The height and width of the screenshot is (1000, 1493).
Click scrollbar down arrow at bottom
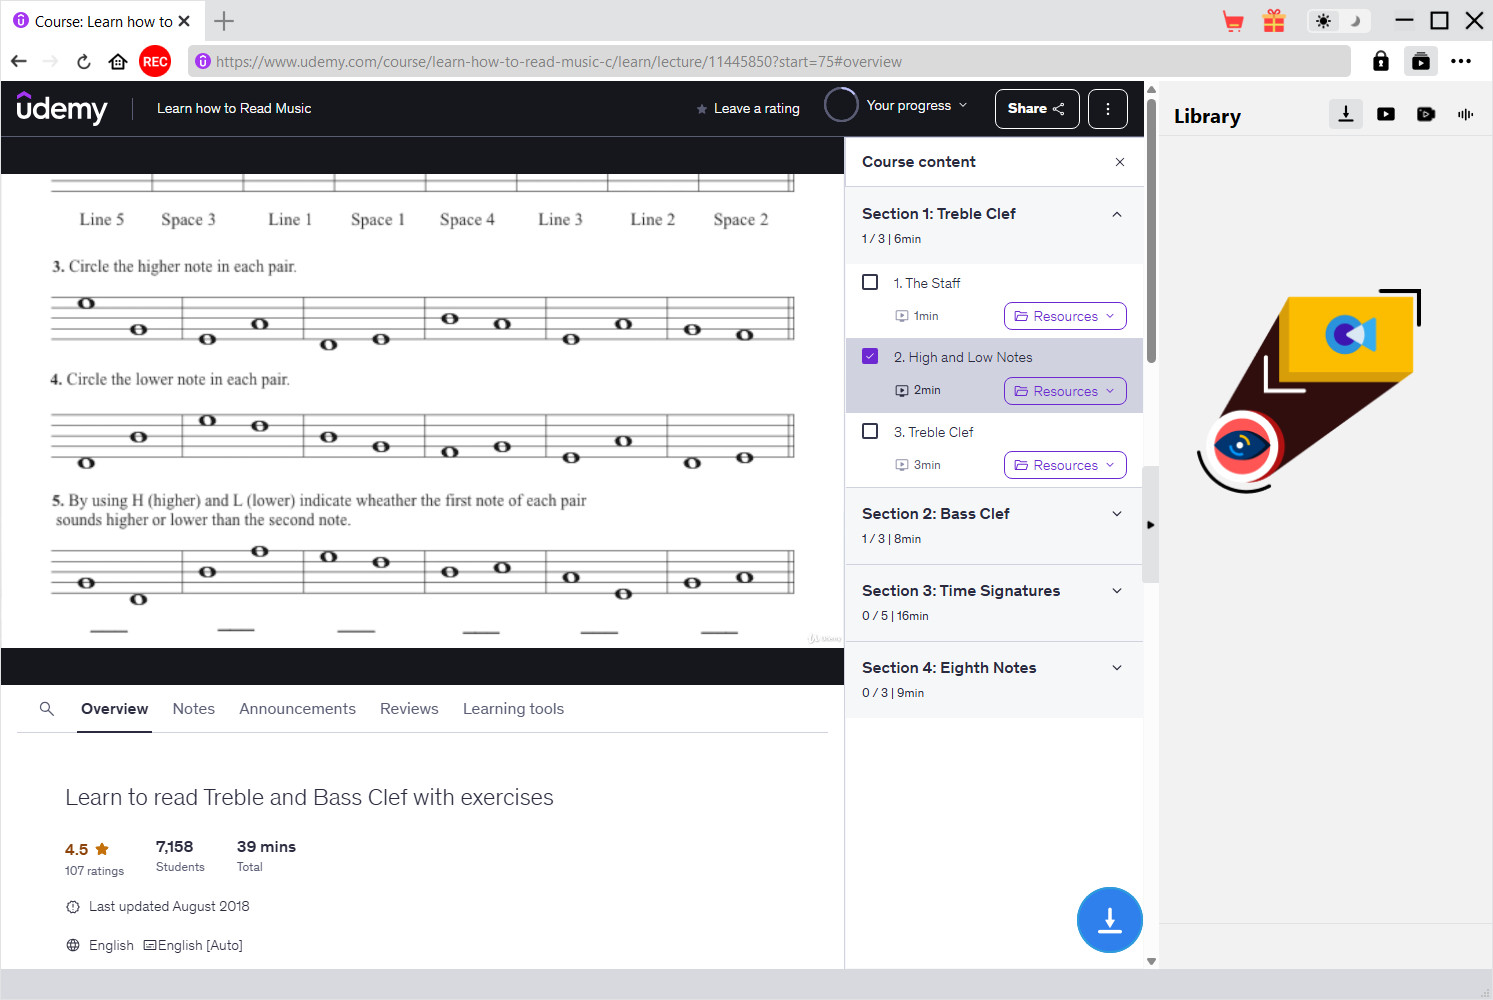[x=1151, y=961]
